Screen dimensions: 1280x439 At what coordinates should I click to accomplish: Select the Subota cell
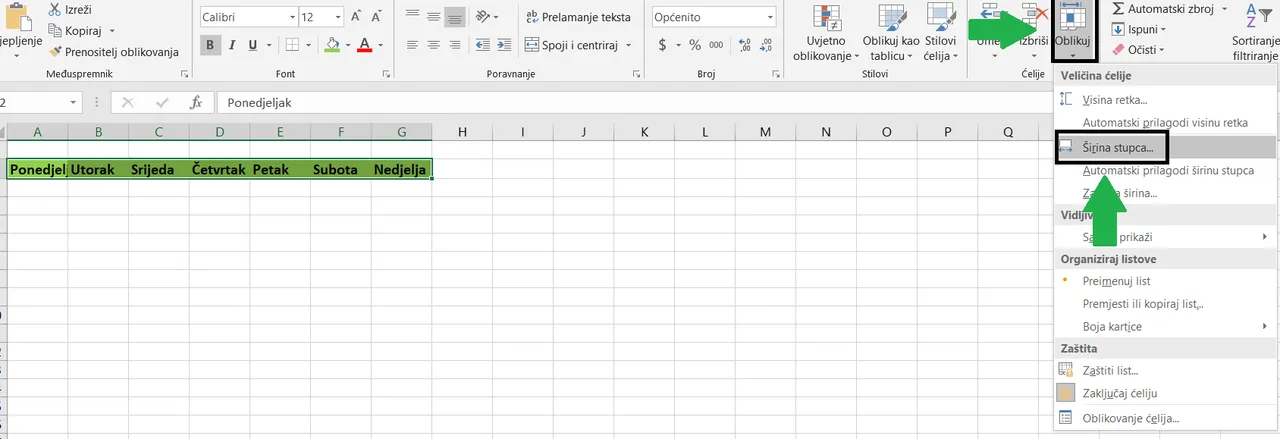click(340, 170)
